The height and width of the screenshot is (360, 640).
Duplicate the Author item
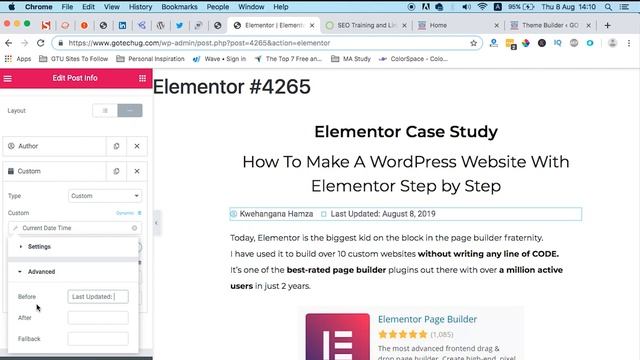(x=116, y=146)
